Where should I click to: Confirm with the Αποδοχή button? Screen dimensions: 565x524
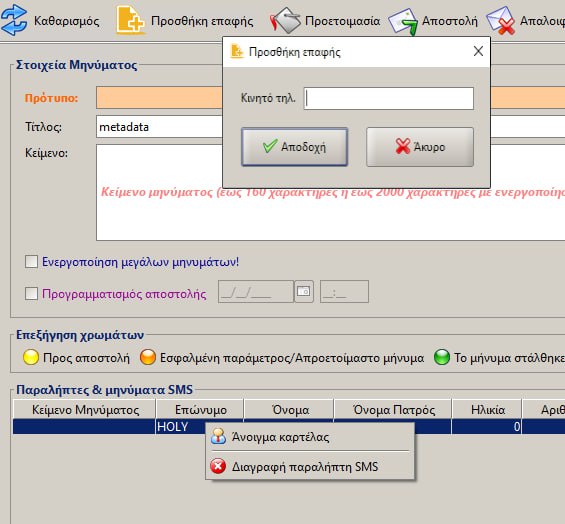coord(294,147)
